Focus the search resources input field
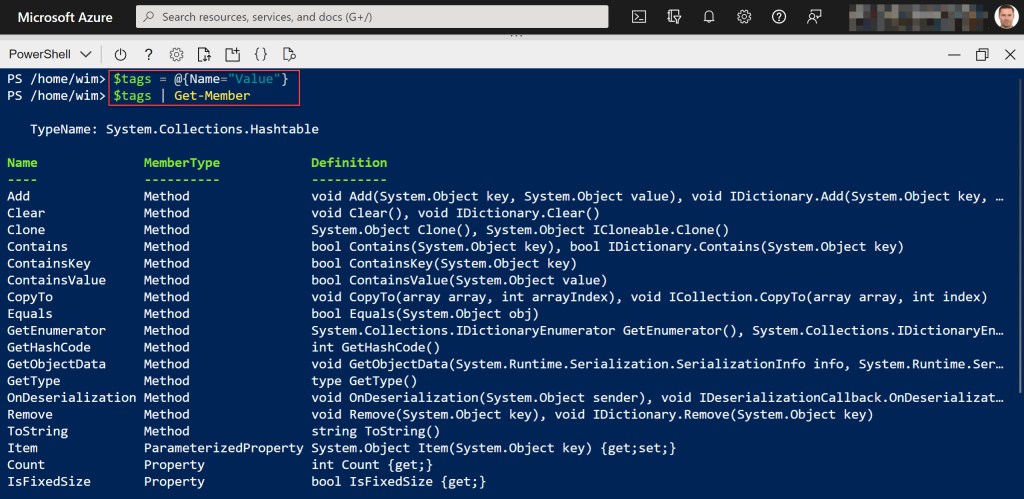The height and width of the screenshot is (499, 1024). pos(380,17)
